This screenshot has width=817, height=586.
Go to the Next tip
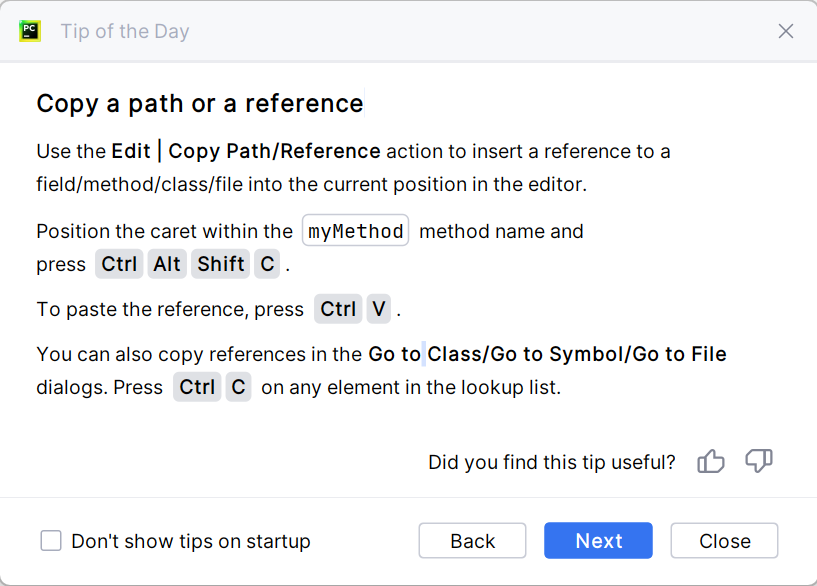598,541
